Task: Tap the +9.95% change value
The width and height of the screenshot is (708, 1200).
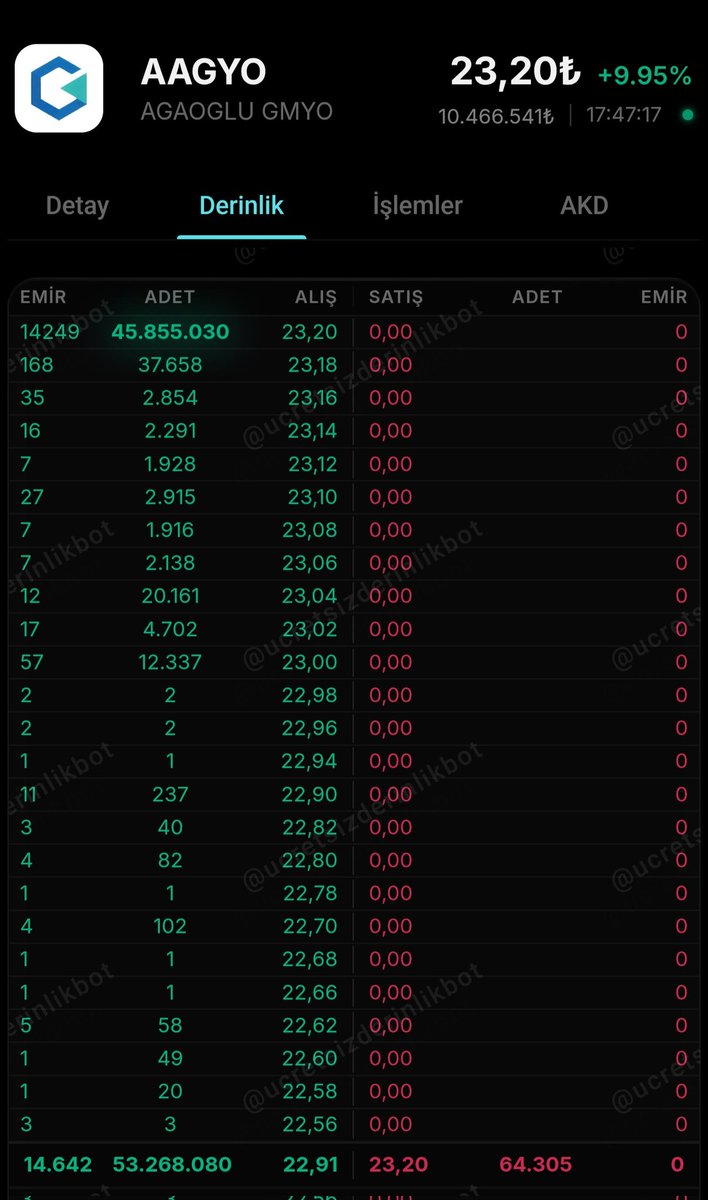Action: (x=645, y=75)
